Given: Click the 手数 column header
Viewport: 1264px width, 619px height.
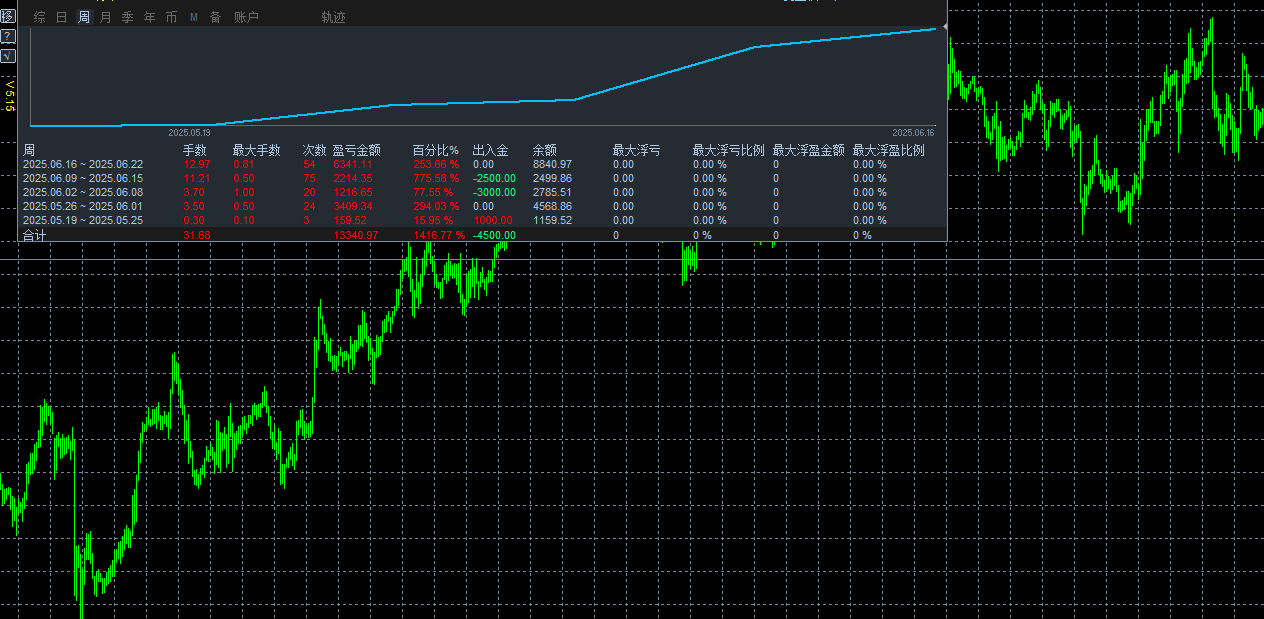Looking at the screenshot, I should [195, 150].
